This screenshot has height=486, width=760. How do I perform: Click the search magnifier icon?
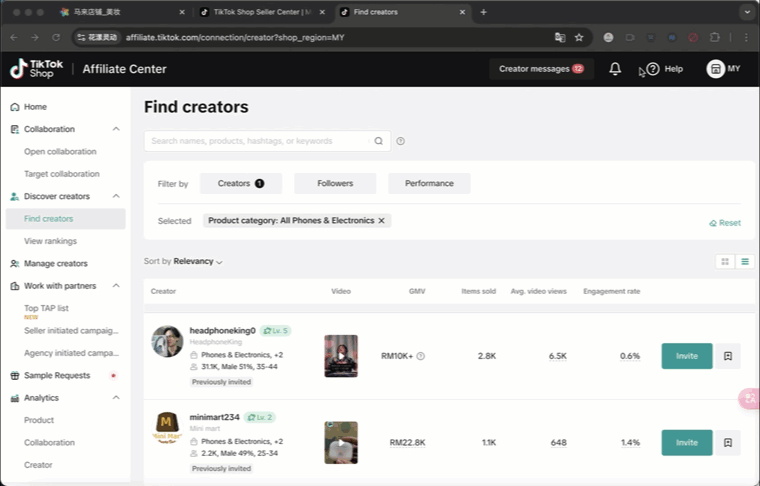tap(379, 141)
